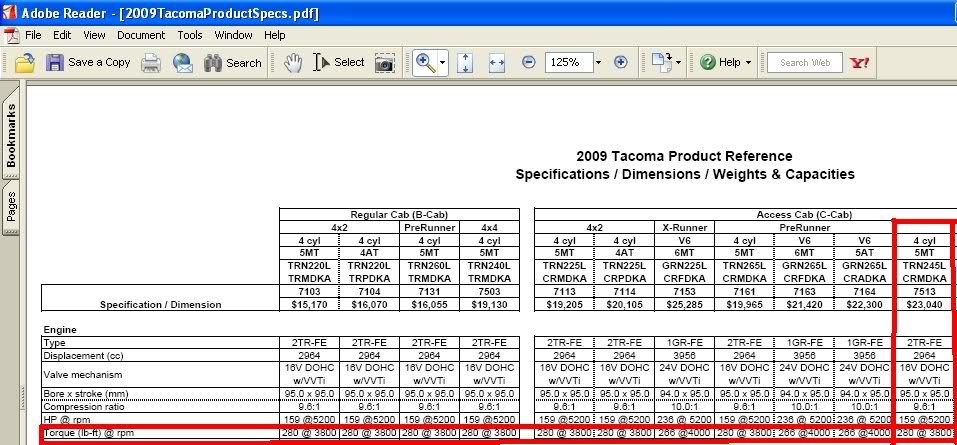
Task: Open a file with the folder icon
Action: coord(25,62)
